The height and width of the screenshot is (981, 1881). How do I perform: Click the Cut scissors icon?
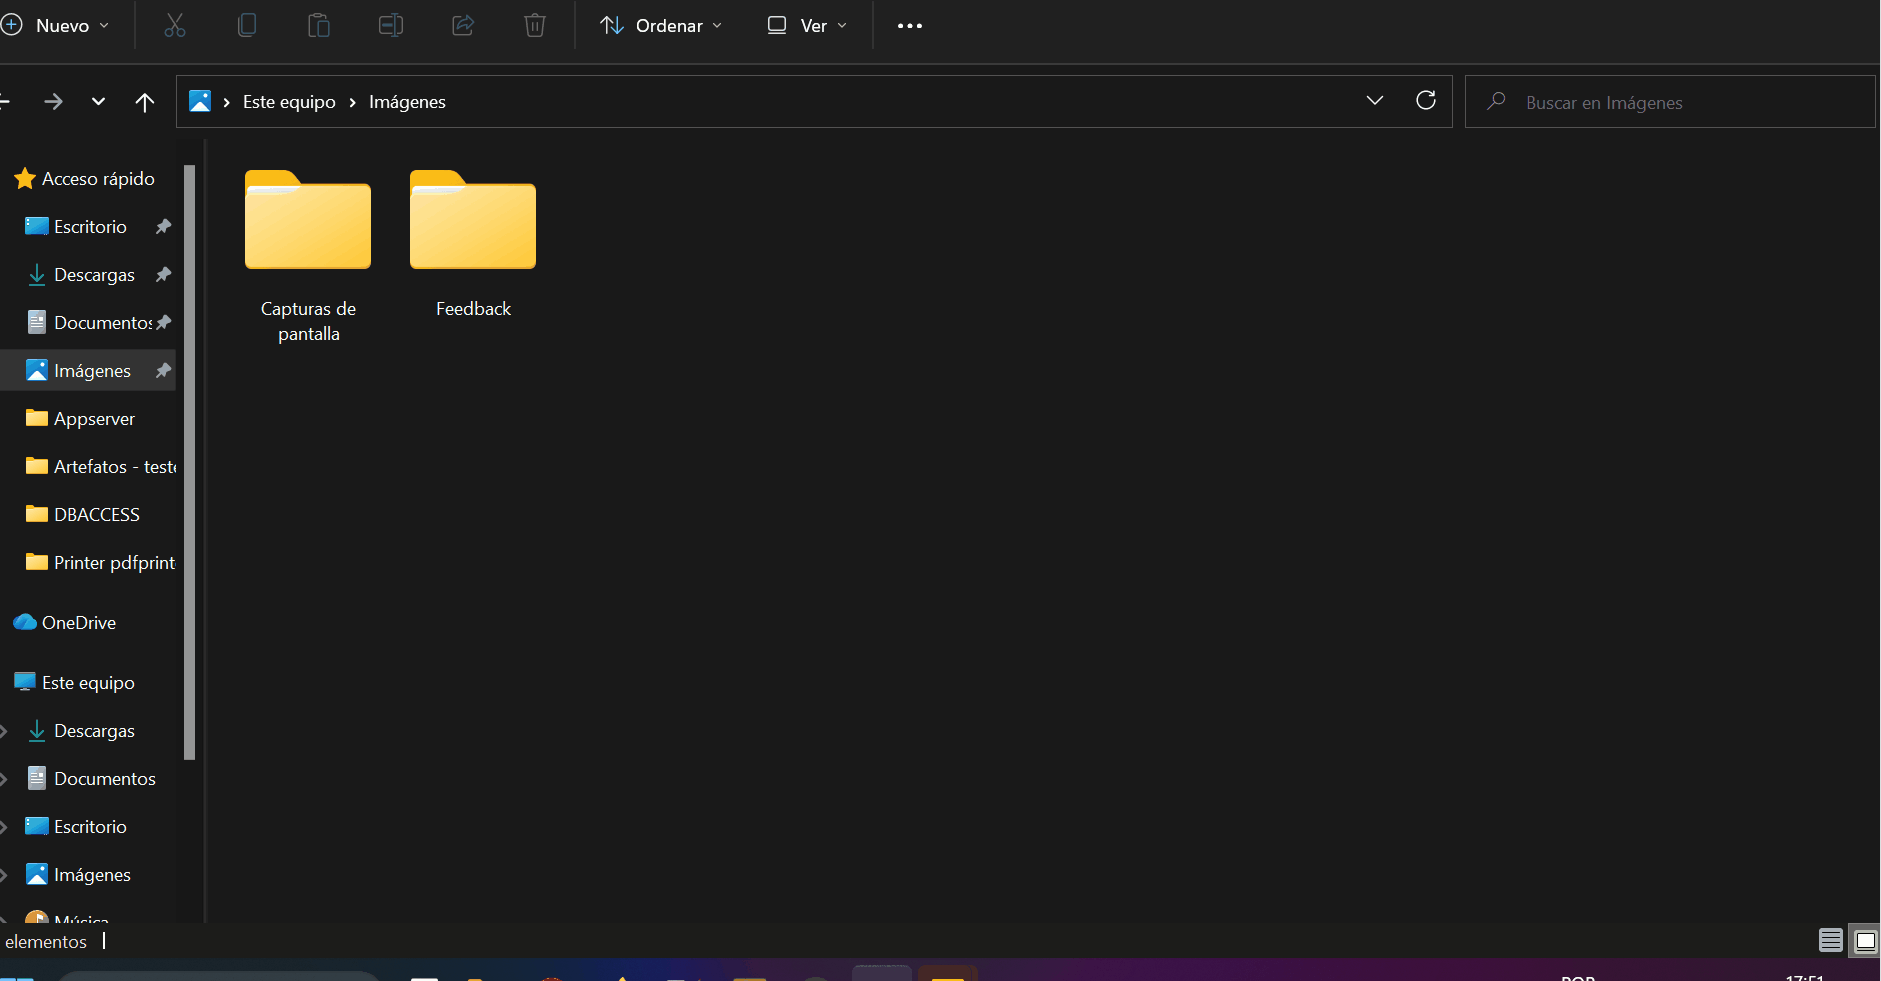pyautogui.click(x=175, y=26)
